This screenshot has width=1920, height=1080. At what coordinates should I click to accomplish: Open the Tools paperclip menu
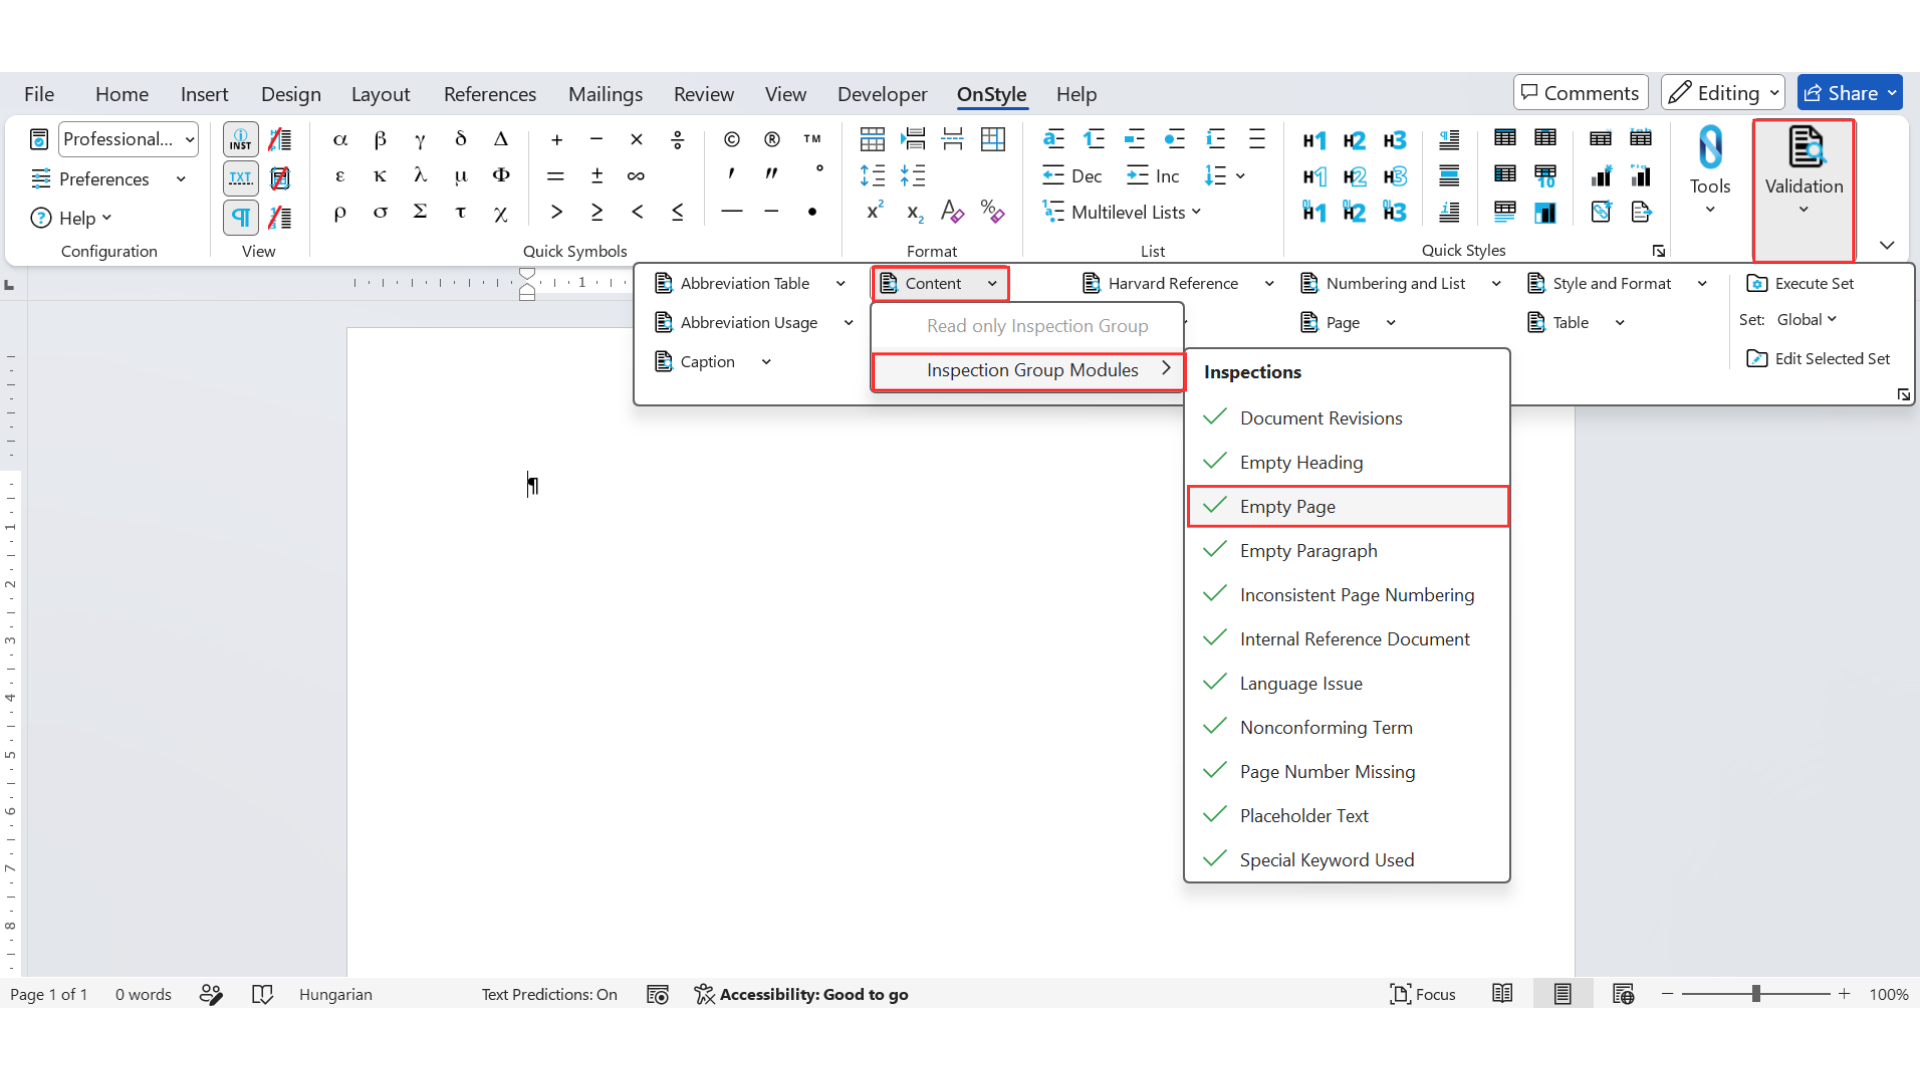[1710, 170]
